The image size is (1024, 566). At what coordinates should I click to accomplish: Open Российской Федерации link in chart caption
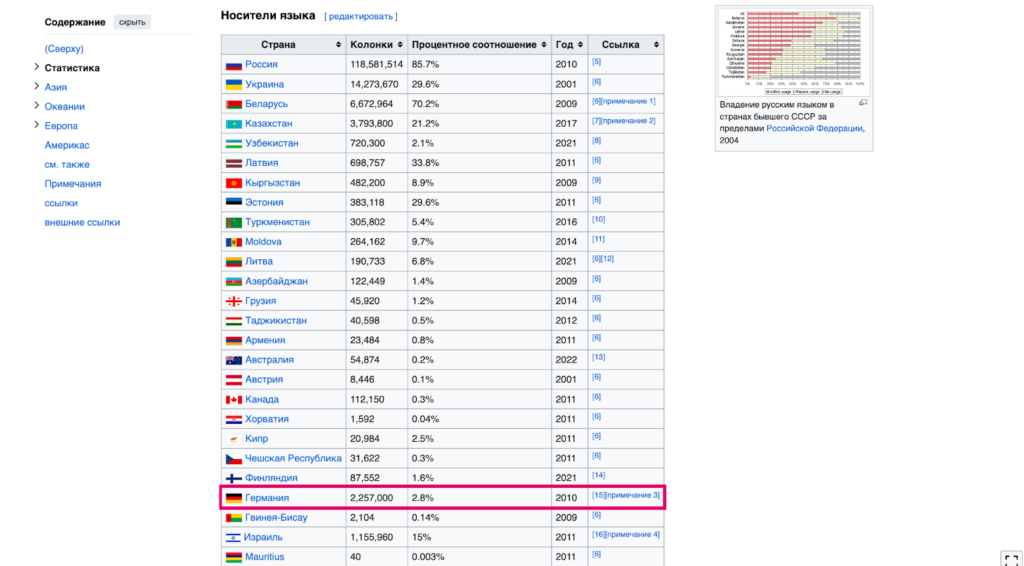tap(814, 128)
